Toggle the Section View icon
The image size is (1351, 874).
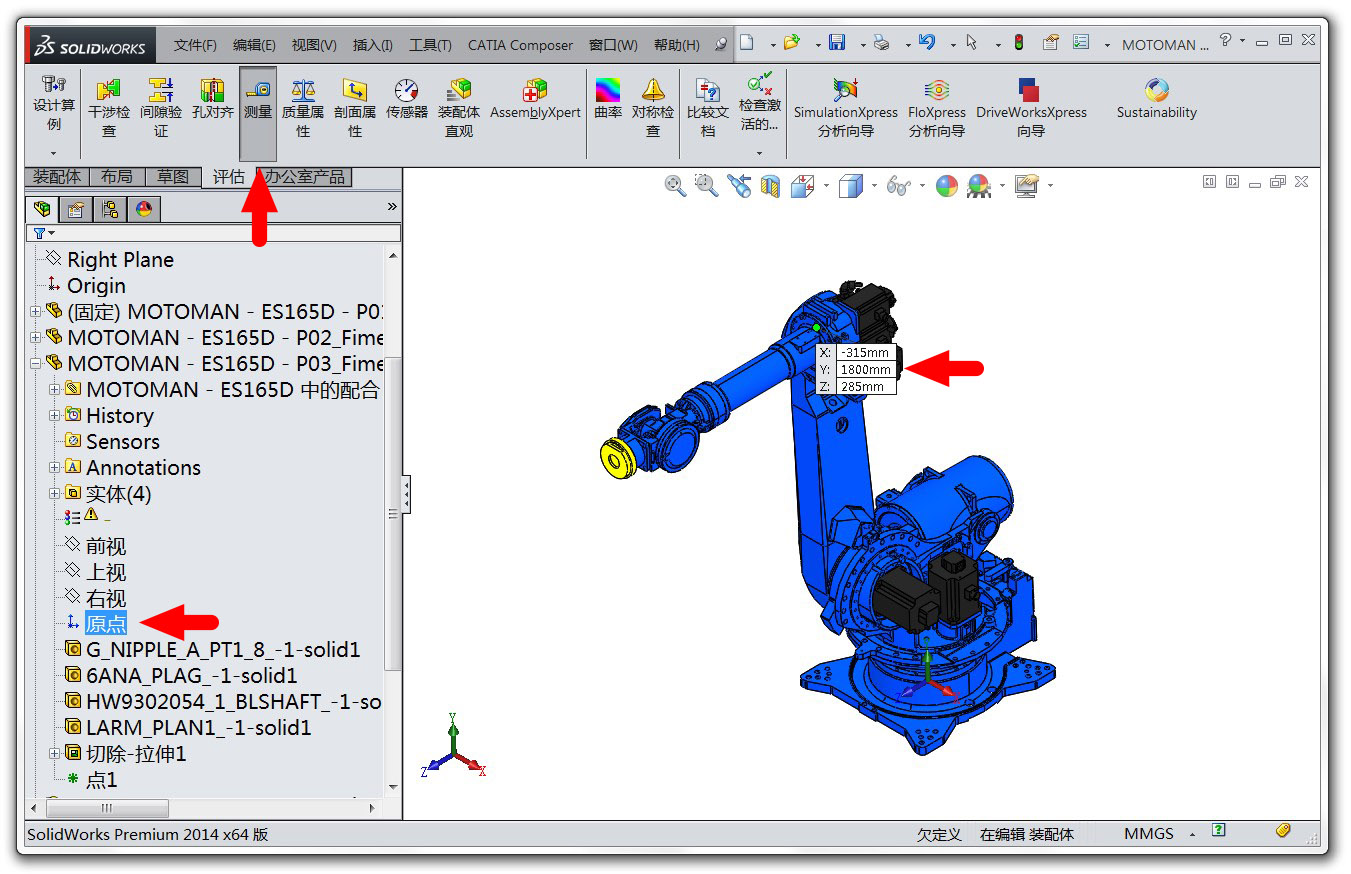click(x=770, y=186)
